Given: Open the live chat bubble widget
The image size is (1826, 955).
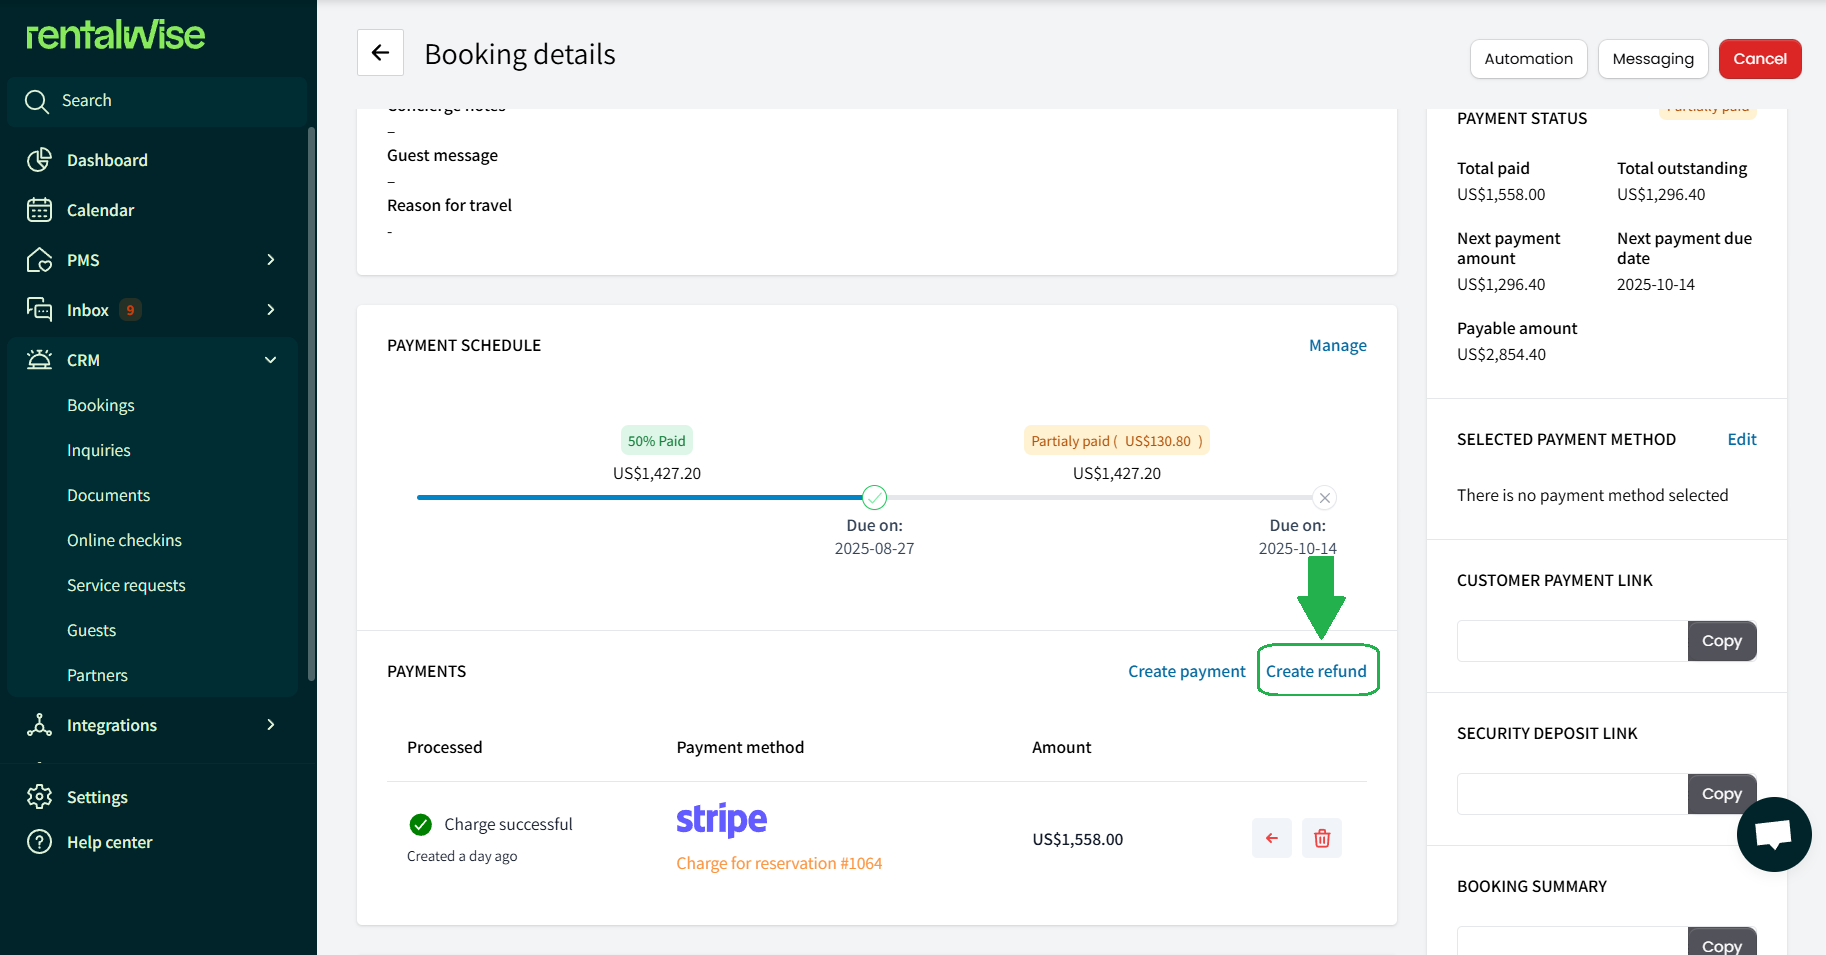Looking at the screenshot, I should [x=1773, y=834].
